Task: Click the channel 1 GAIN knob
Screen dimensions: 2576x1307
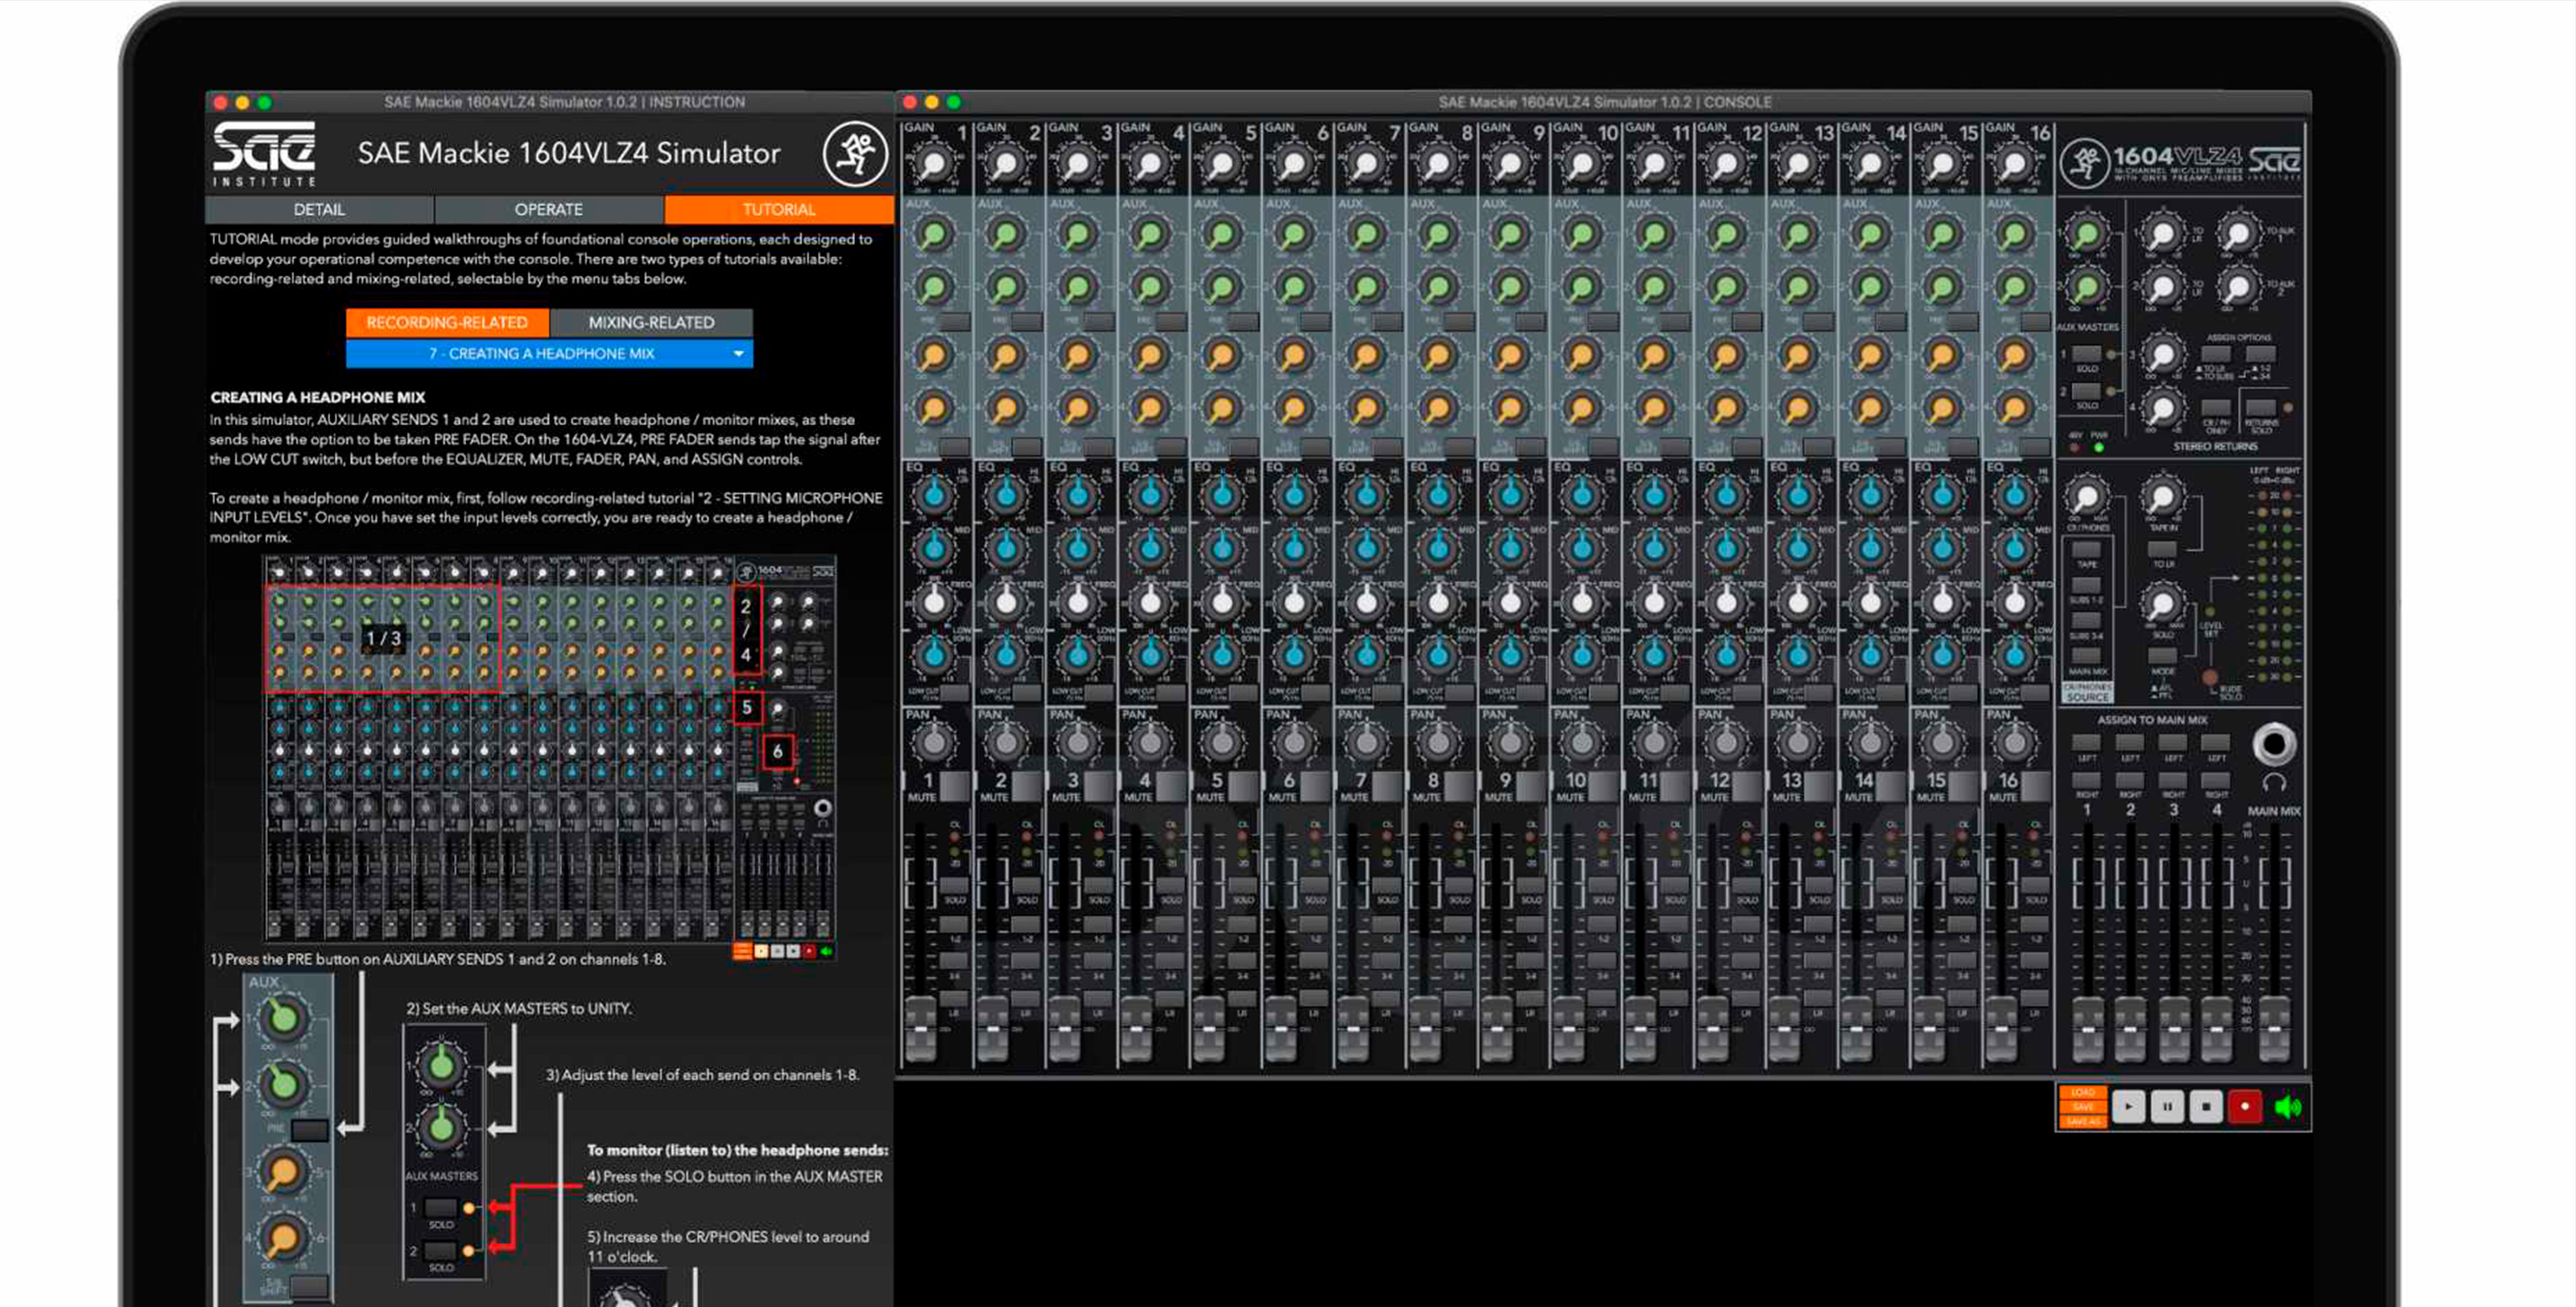Action: (934, 163)
